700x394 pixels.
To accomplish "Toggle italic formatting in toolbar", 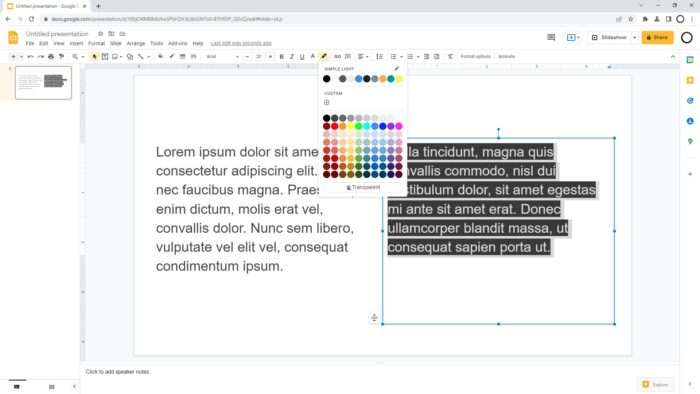I will [x=292, y=57].
